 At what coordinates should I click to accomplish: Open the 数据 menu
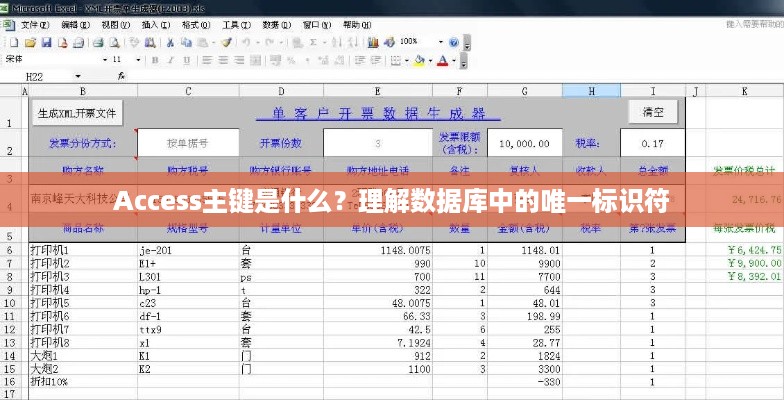[x=276, y=24]
